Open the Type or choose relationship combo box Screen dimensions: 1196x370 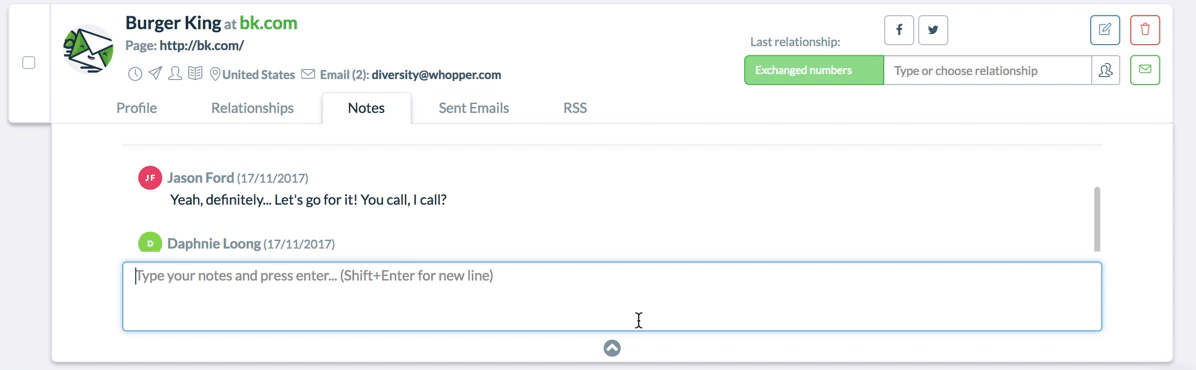click(x=987, y=70)
